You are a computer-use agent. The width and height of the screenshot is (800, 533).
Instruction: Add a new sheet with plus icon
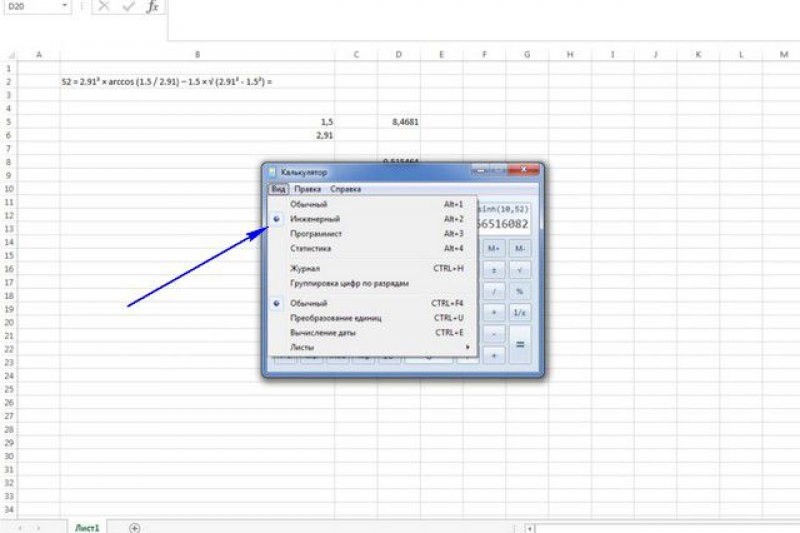coord(134,528)
